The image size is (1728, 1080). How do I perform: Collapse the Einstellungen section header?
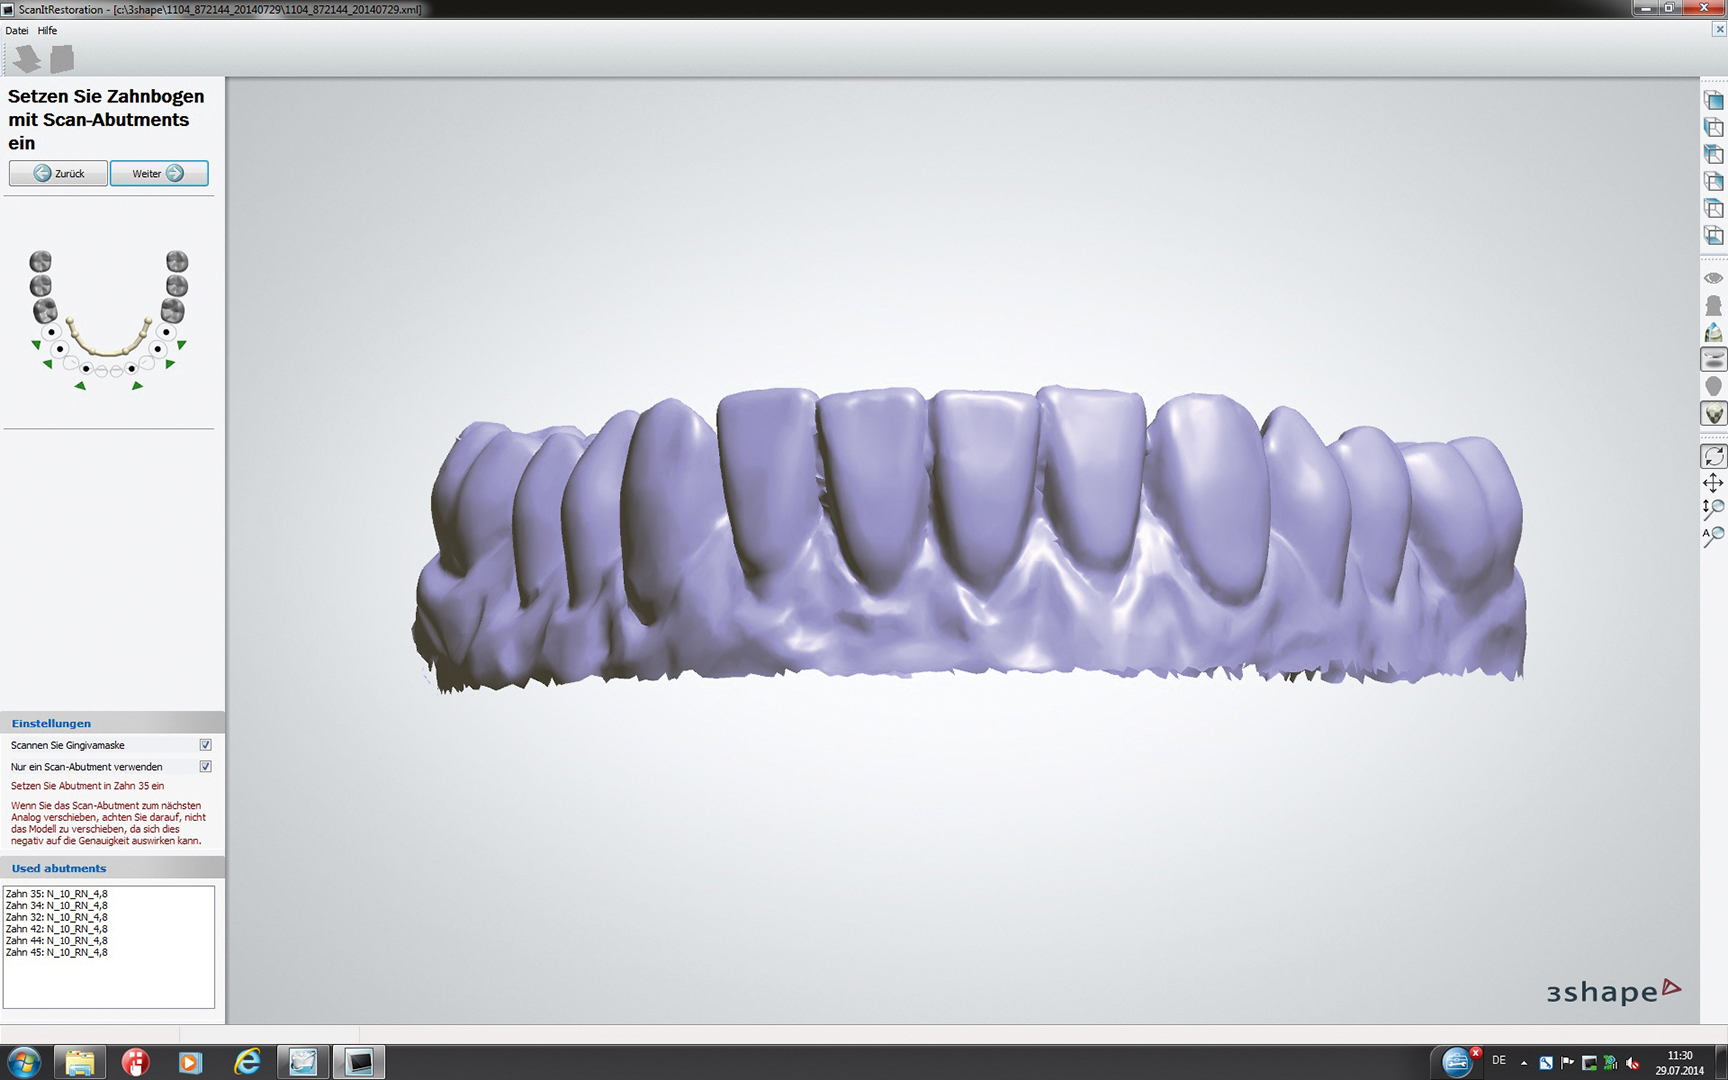[51, 723]
